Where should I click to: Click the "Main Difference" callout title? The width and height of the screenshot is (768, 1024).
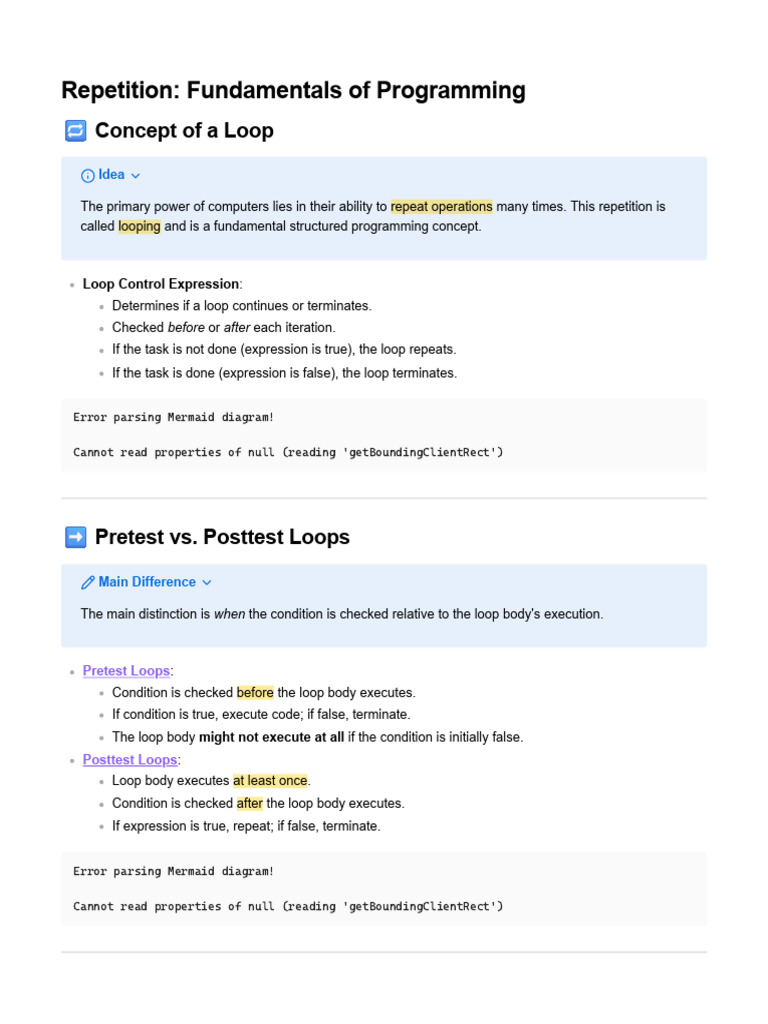(x=147, y=582)
